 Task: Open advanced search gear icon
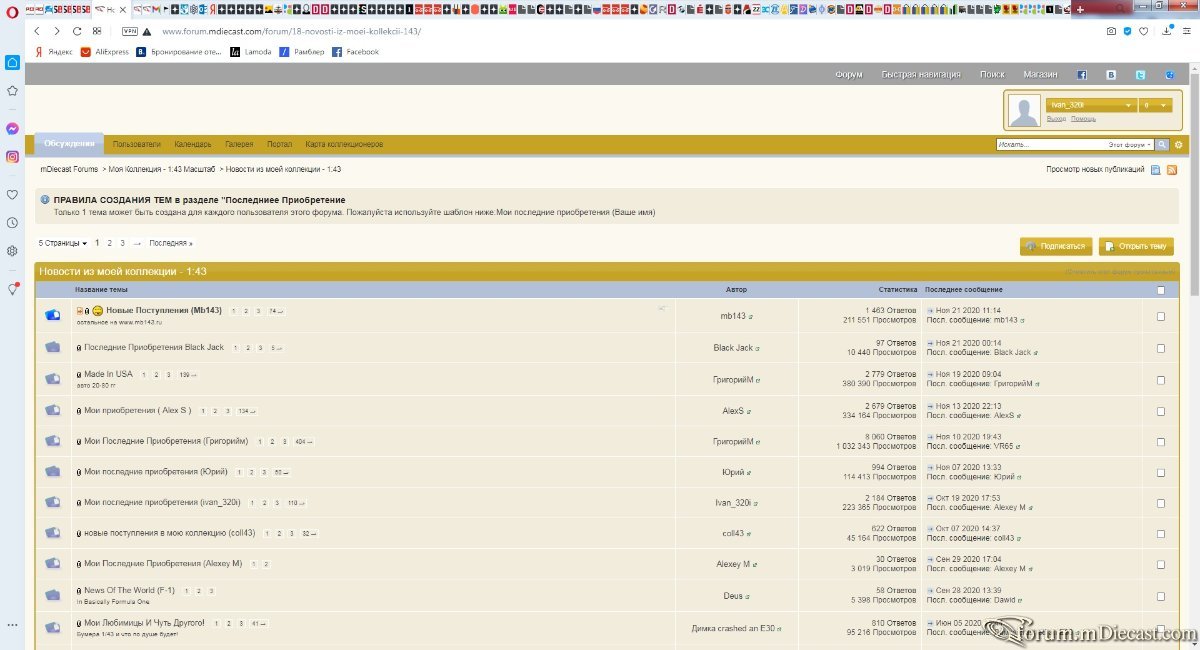1179,145
